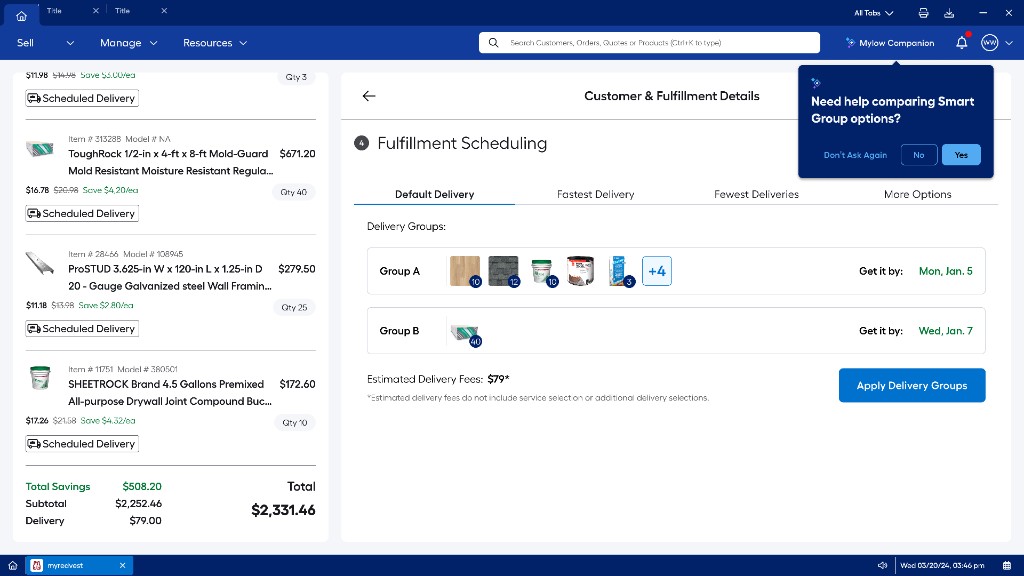Switch to the first Title tab
The image size is (1024, 576).
click(x=54, y=10)
